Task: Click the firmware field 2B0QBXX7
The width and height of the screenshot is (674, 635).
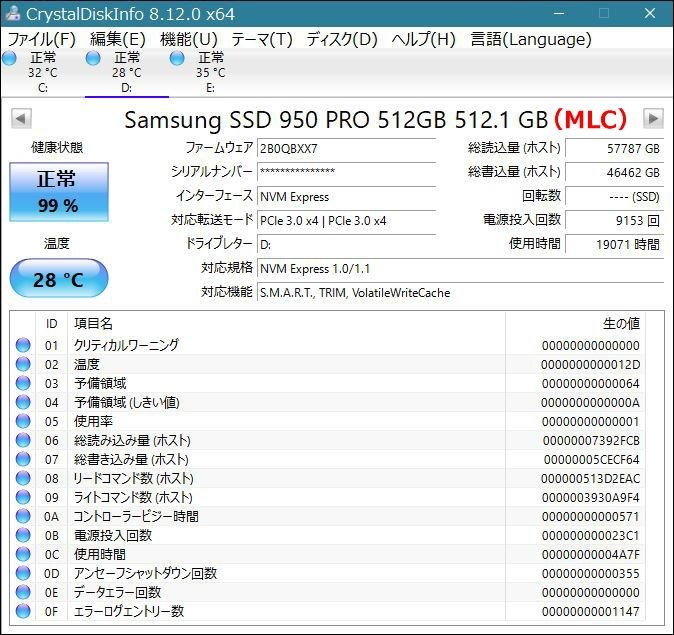Action: click(346, 149)
